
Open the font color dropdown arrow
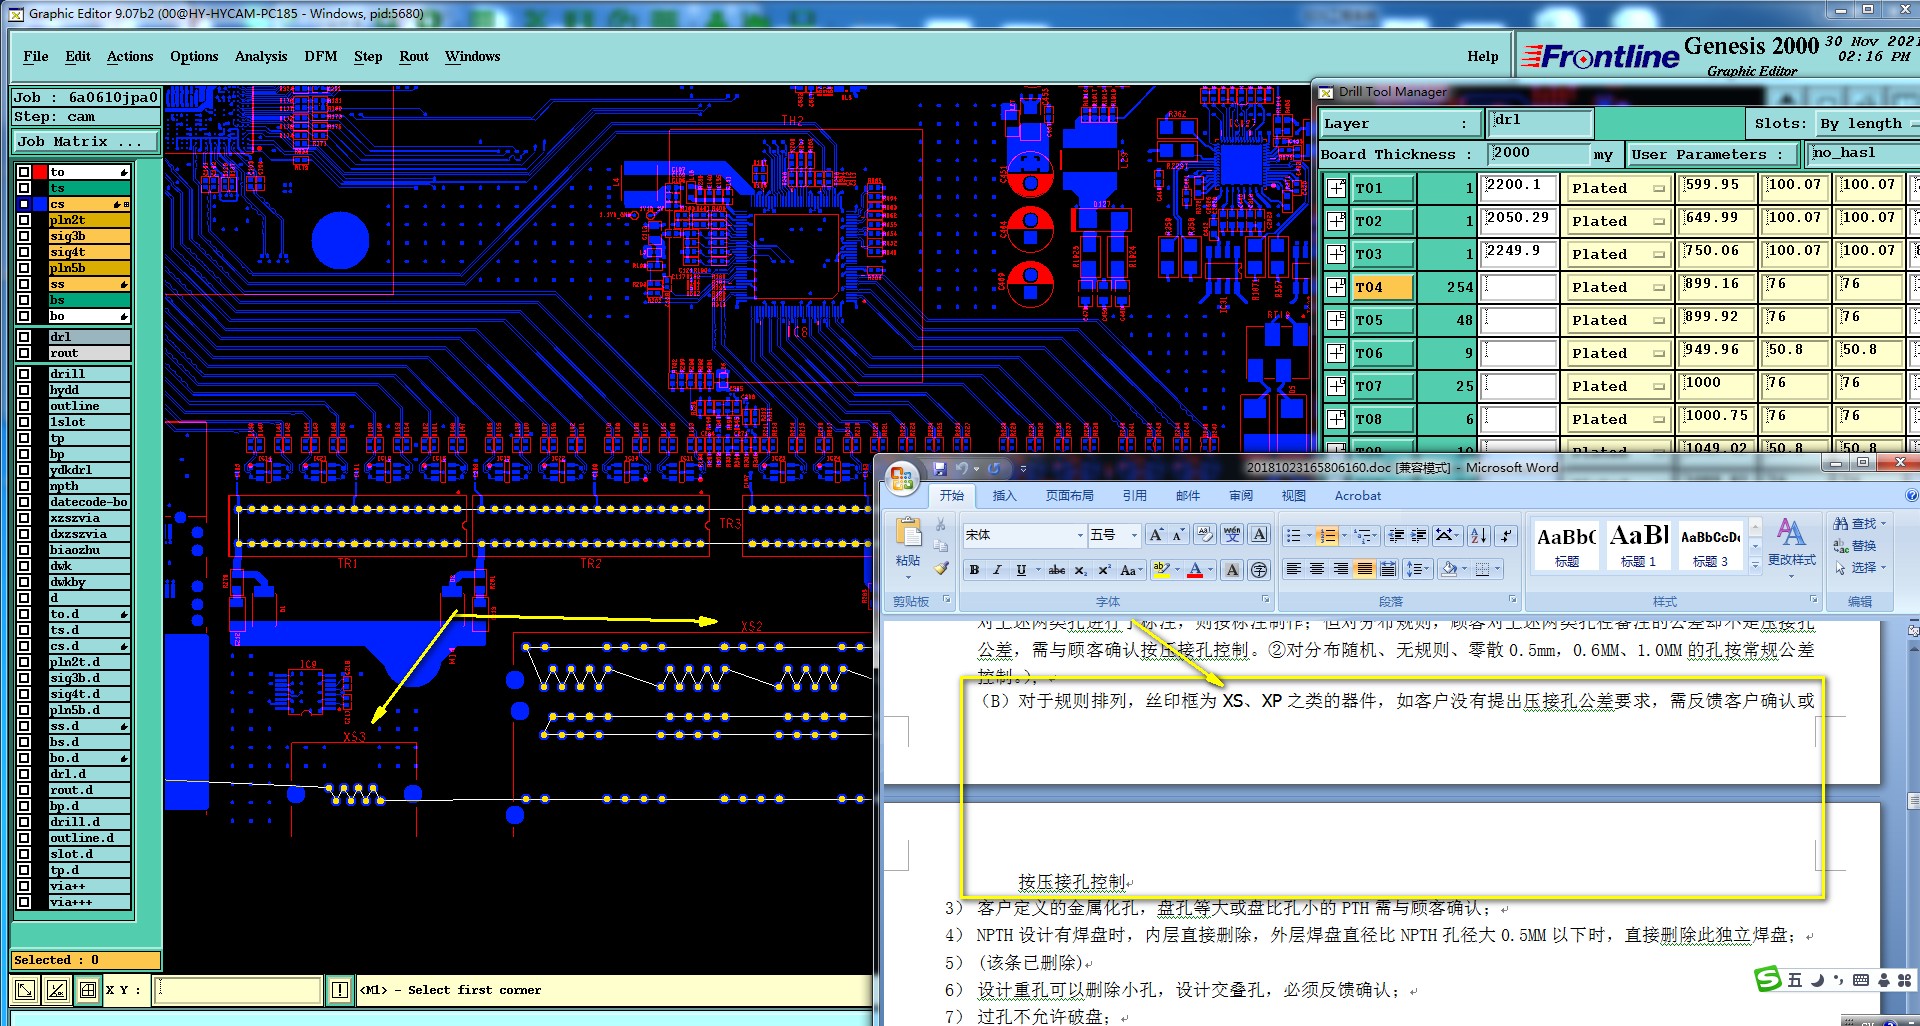[x=1210, y=570]
